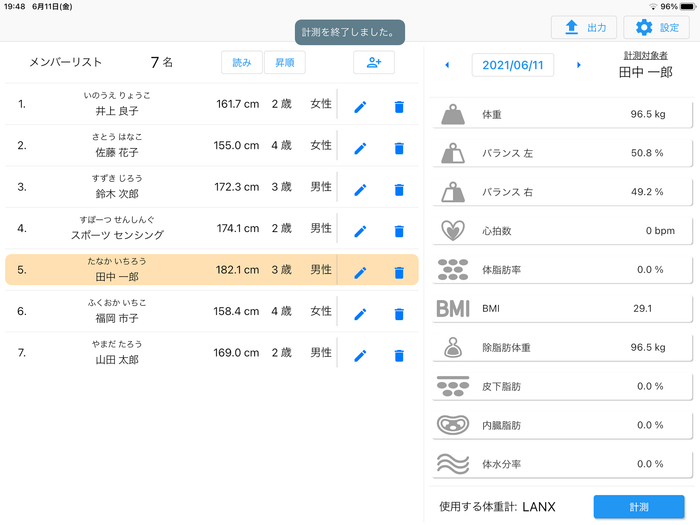Delete スポーツ センシング with trash icon
The image size is (700, 525).
[399, 231]
